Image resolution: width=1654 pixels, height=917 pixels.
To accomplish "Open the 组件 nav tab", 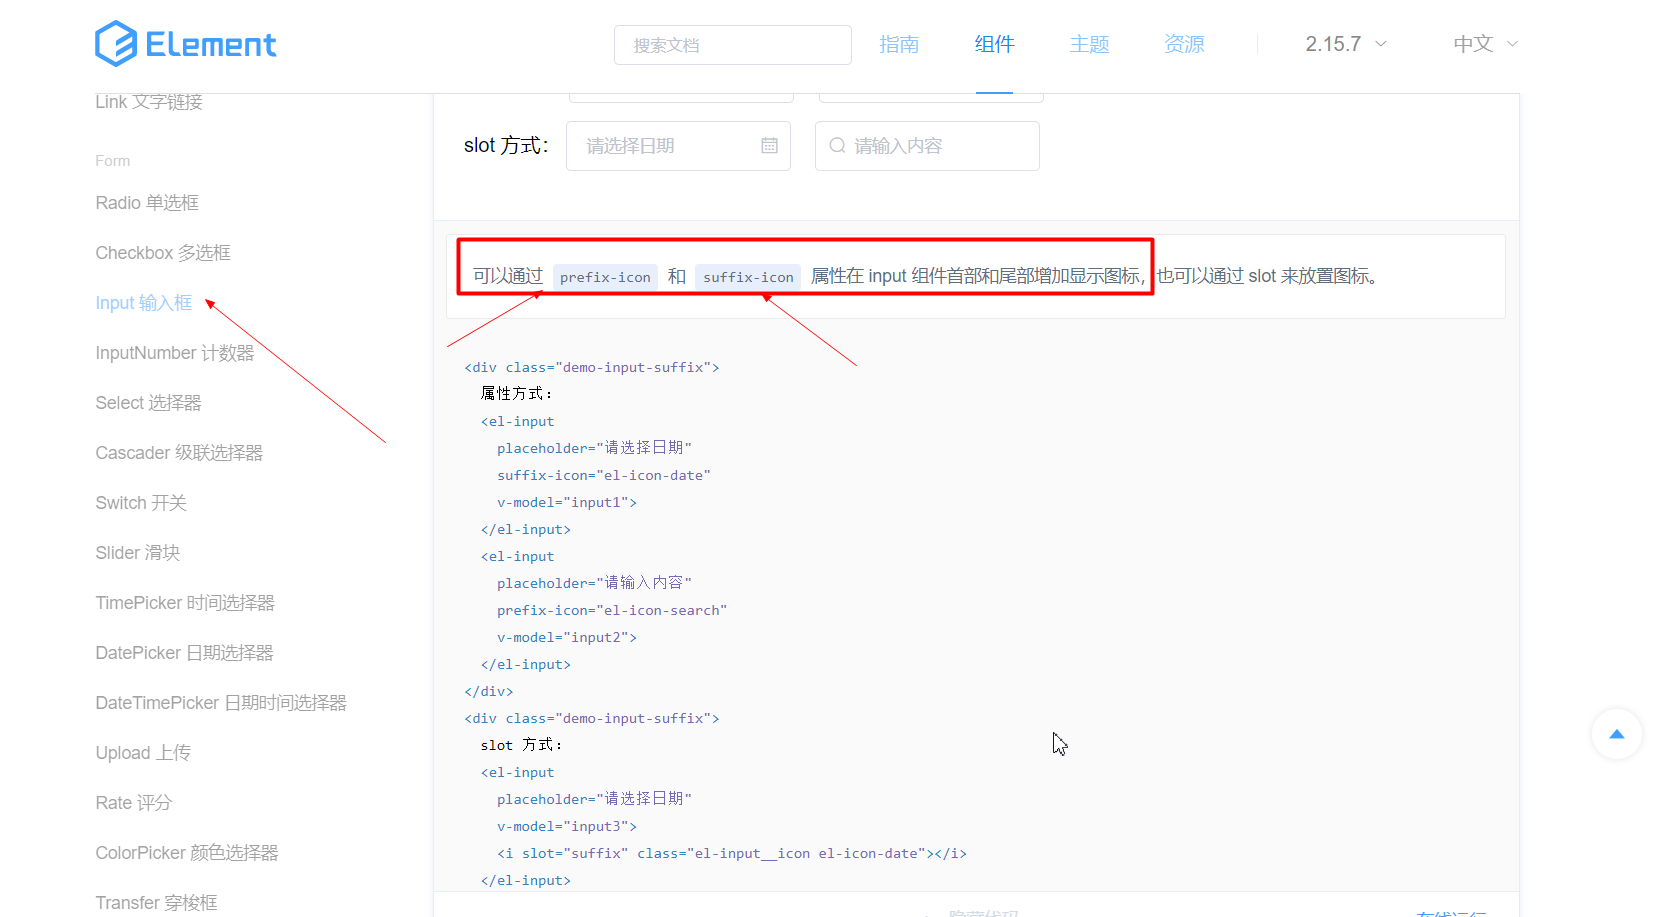I will coord(994,44).
